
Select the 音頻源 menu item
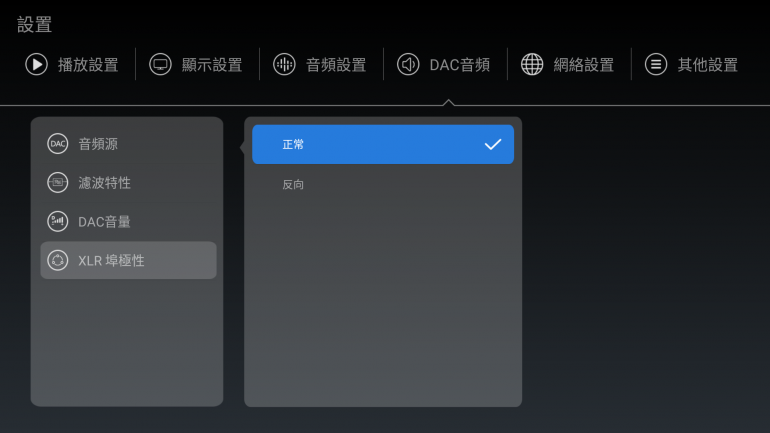point(128,144)
